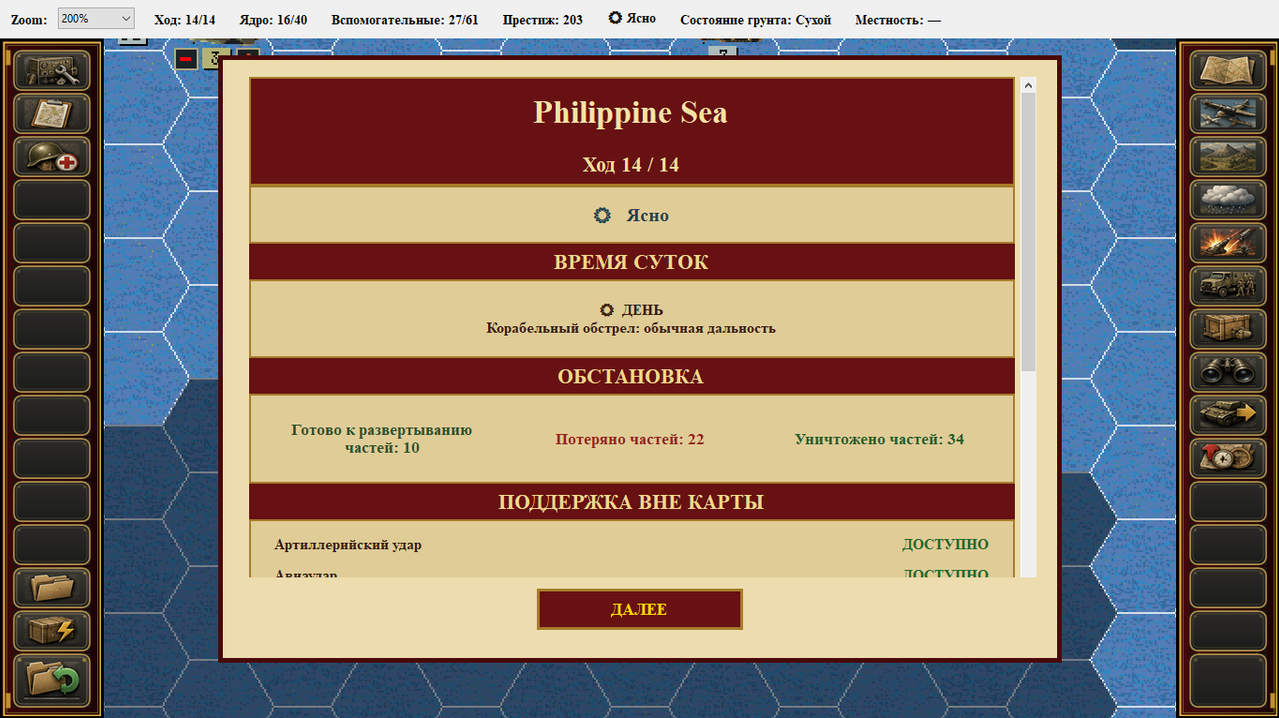Click the ДЕНЬ time-of-day label
The height and width of the screenshot is (718, 1279).
tap(642, 310)
